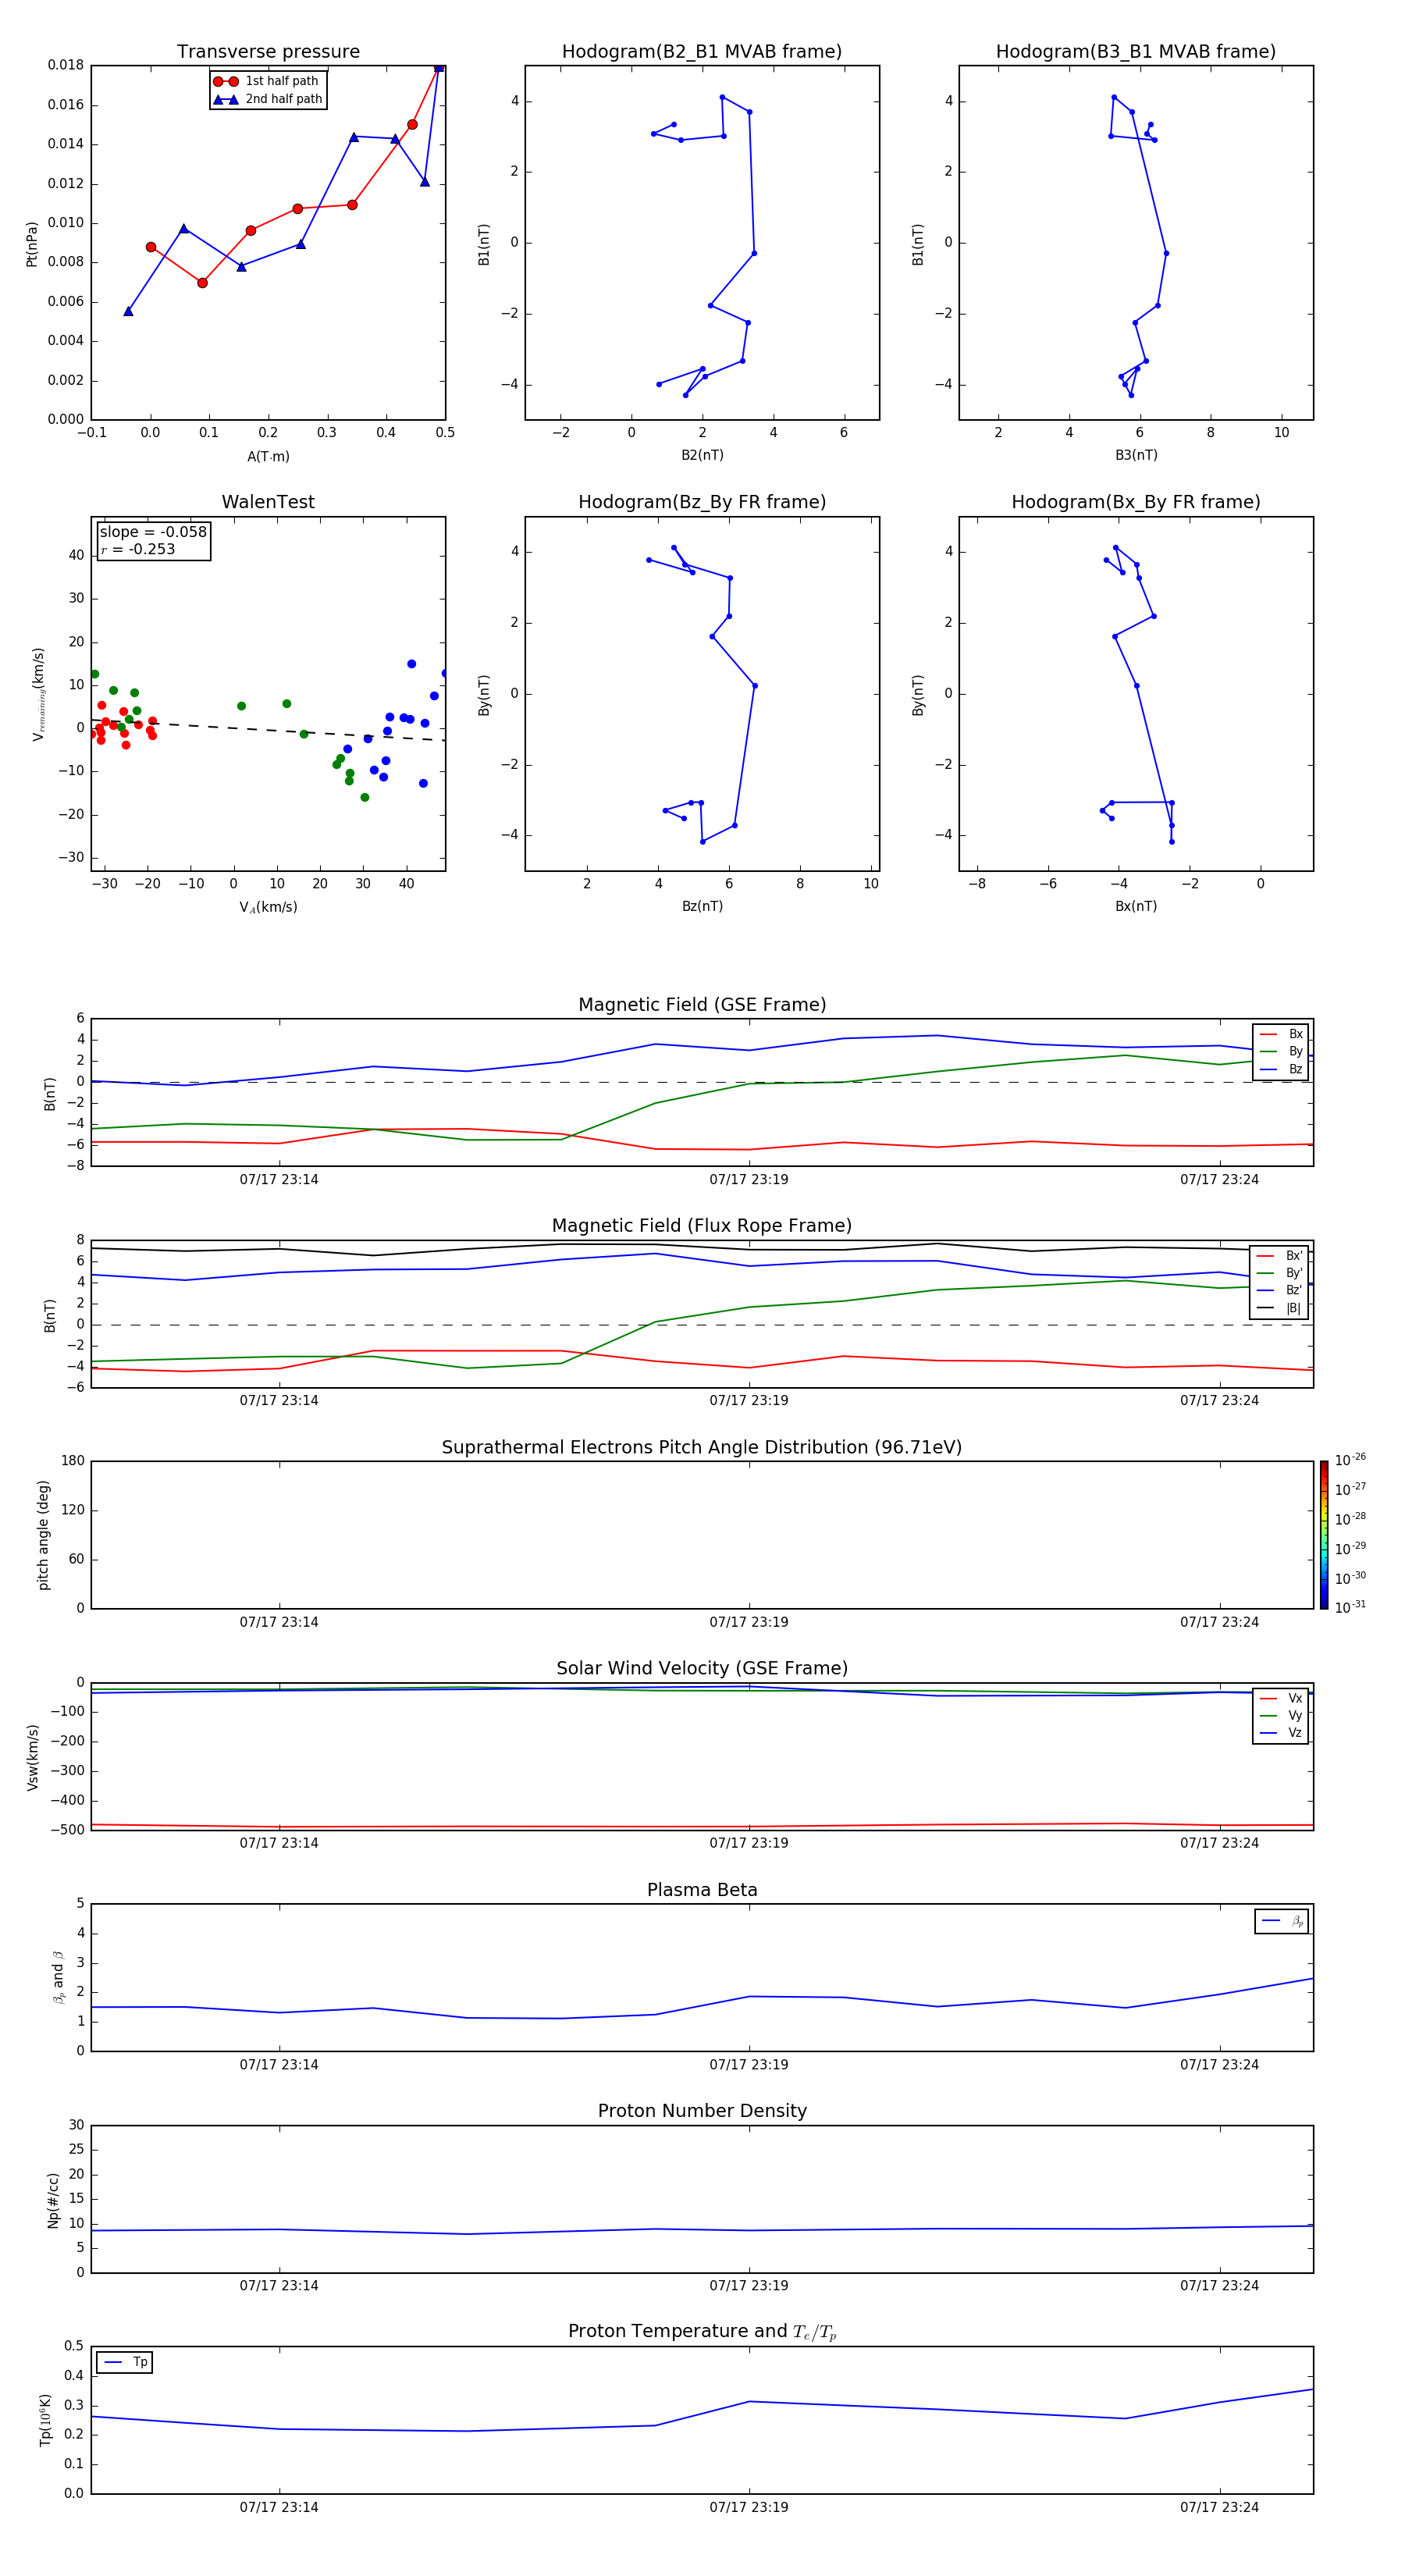1405x2576 pixels.
Task: Click the 'A(T·m)' x-axis label
Action: [x=268, y=456]
